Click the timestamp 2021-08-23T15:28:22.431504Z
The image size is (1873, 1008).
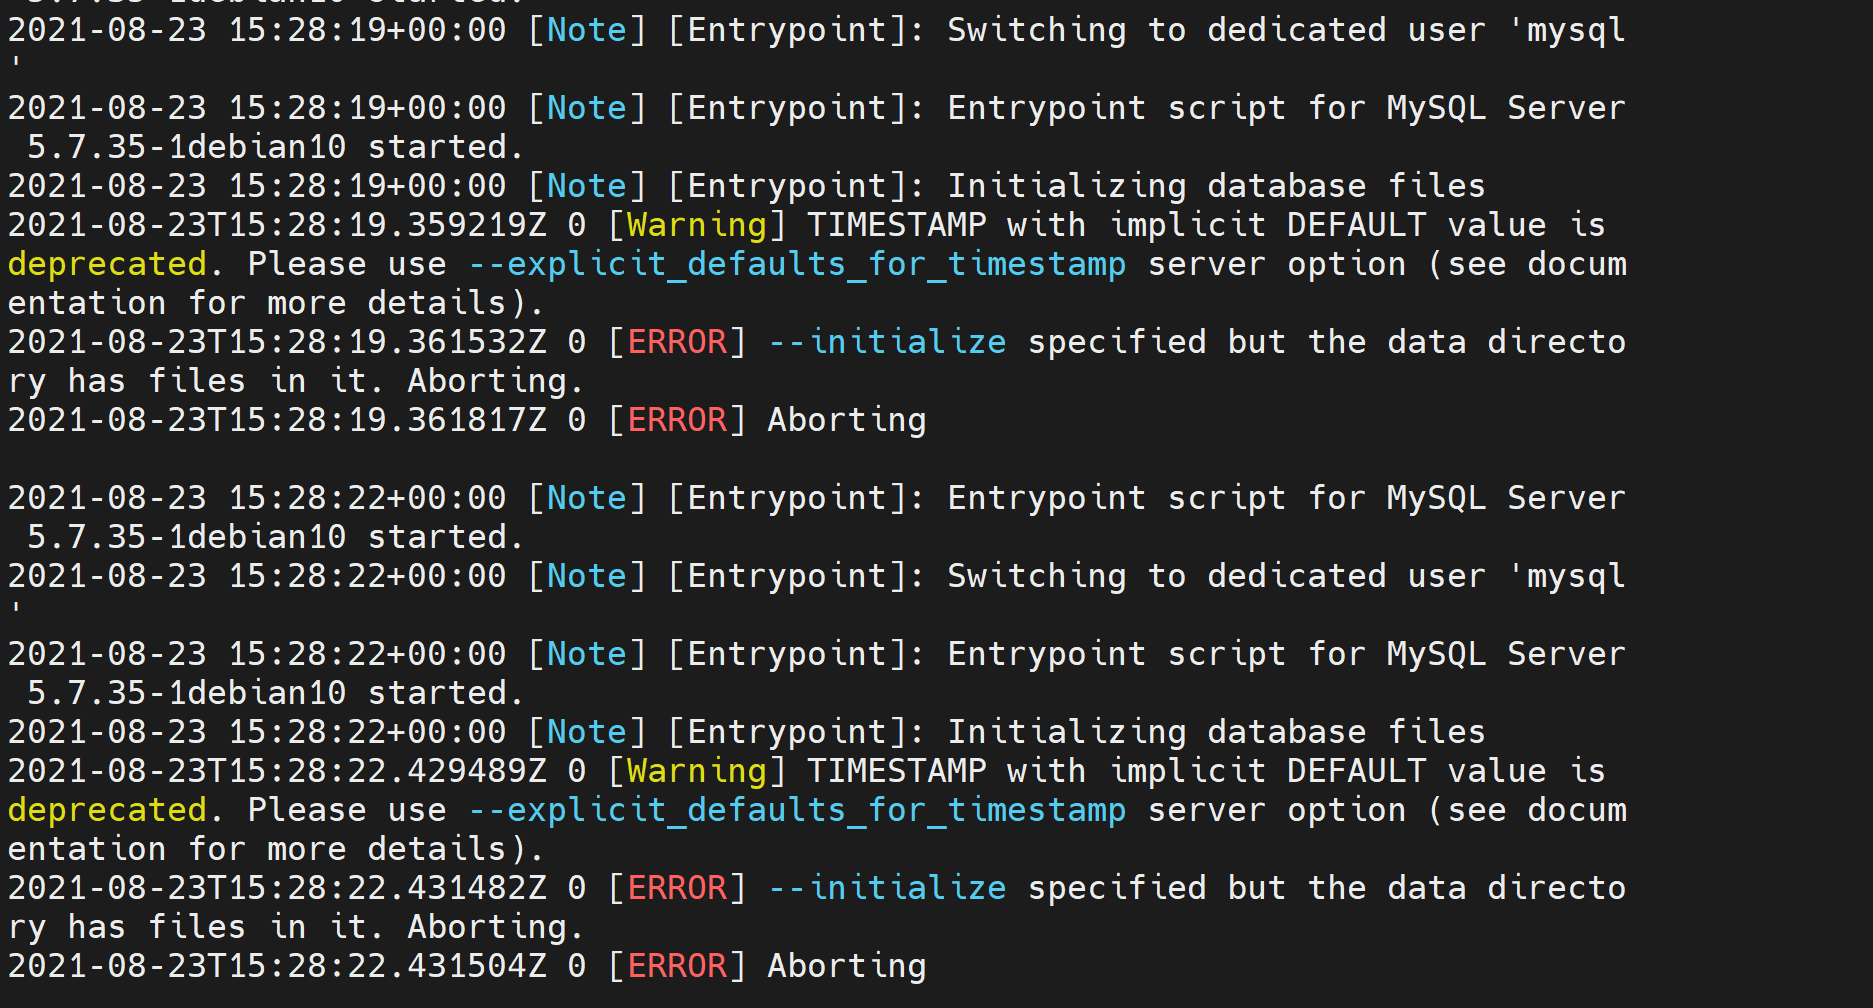(278, 966)
